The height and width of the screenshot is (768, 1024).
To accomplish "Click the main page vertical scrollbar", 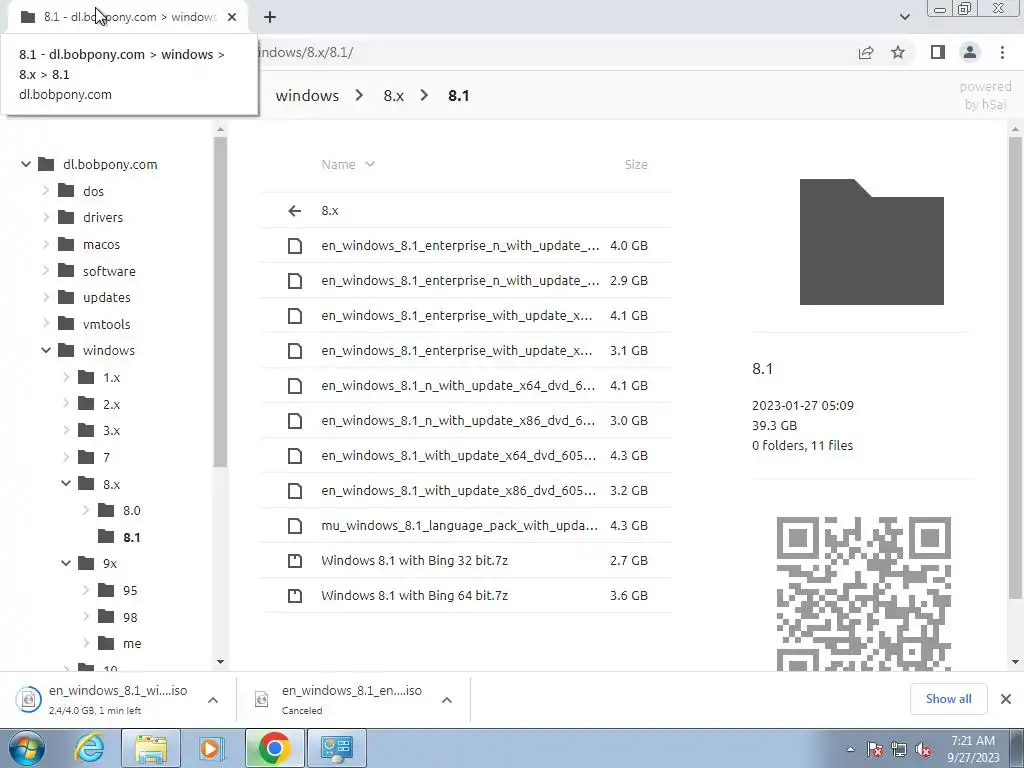I will pyautogui.click(x=1016, y=367).
